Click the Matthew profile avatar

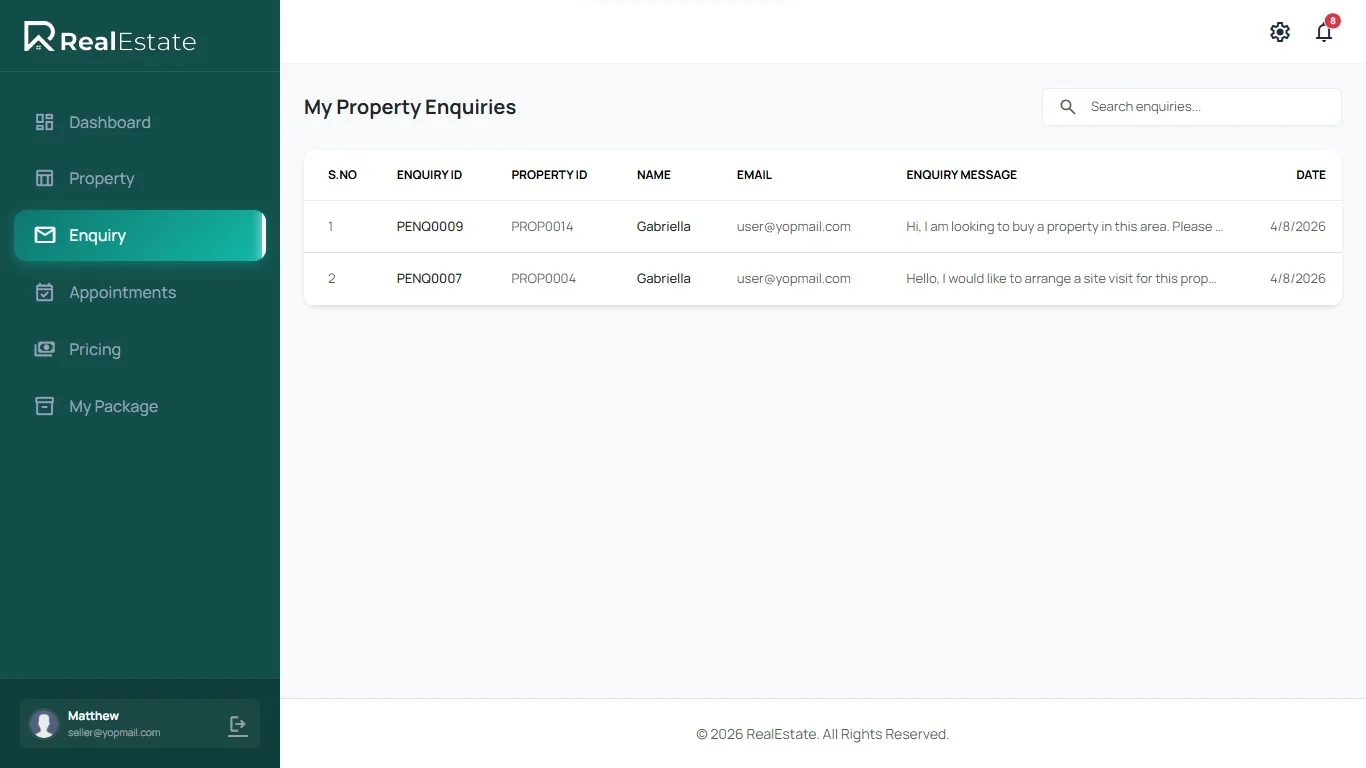click(44, 724)
